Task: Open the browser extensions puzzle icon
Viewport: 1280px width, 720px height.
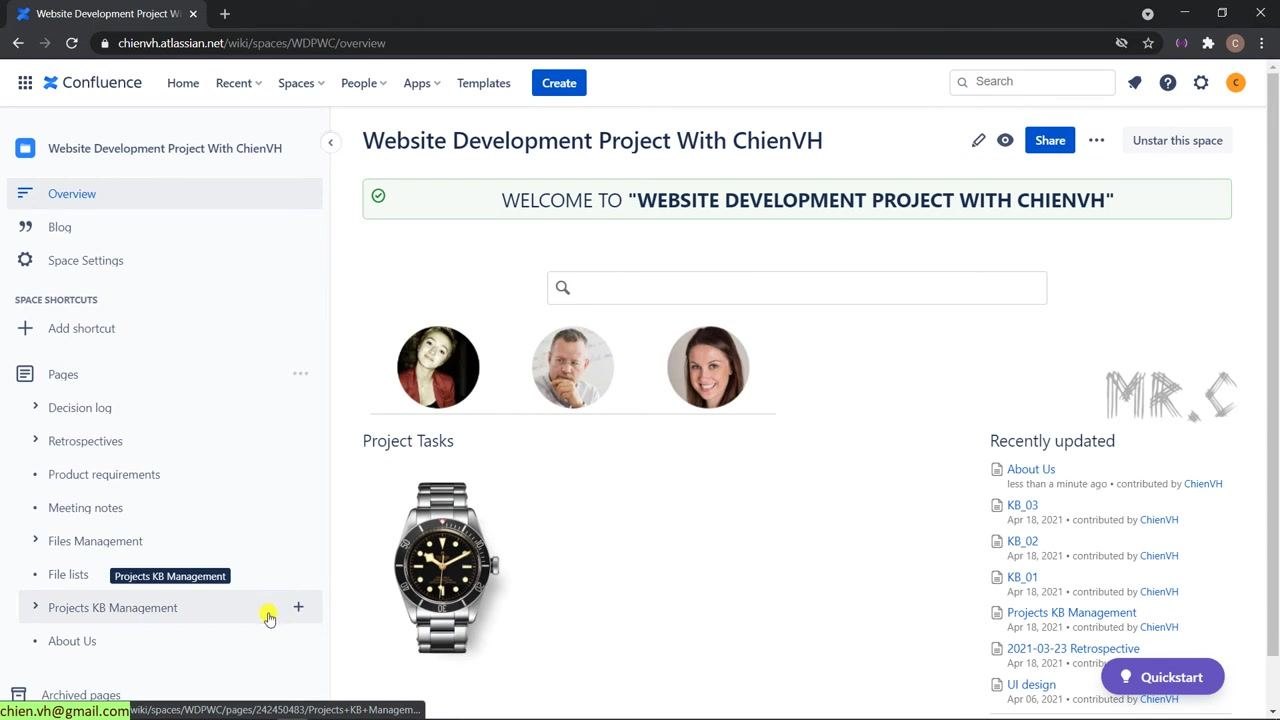Action: pyautogui.click(x=1208, y=43)
